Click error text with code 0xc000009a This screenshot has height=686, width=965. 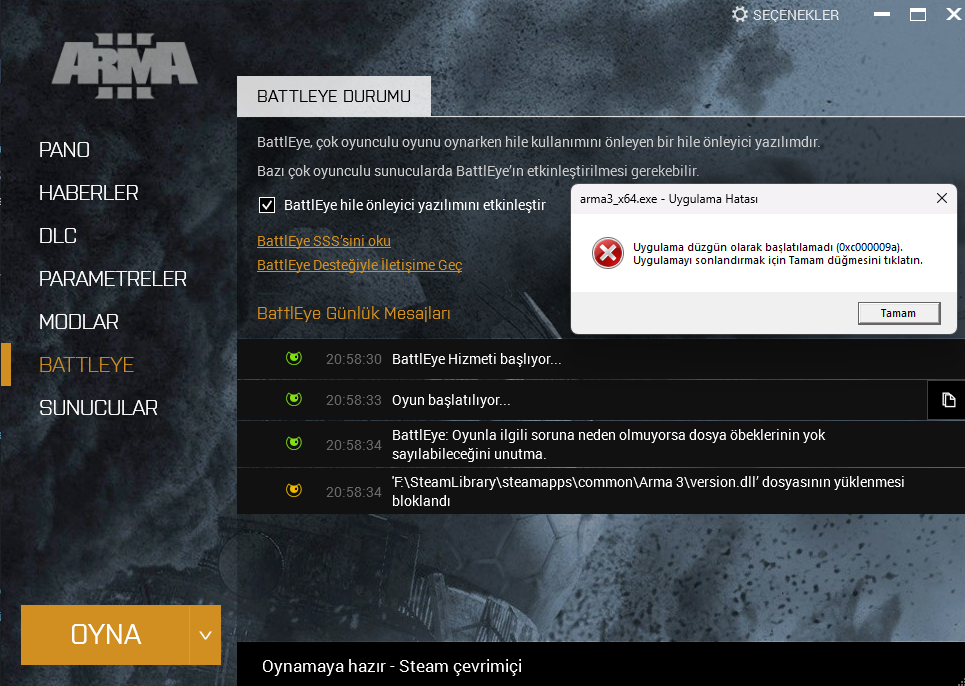[778, 253]
